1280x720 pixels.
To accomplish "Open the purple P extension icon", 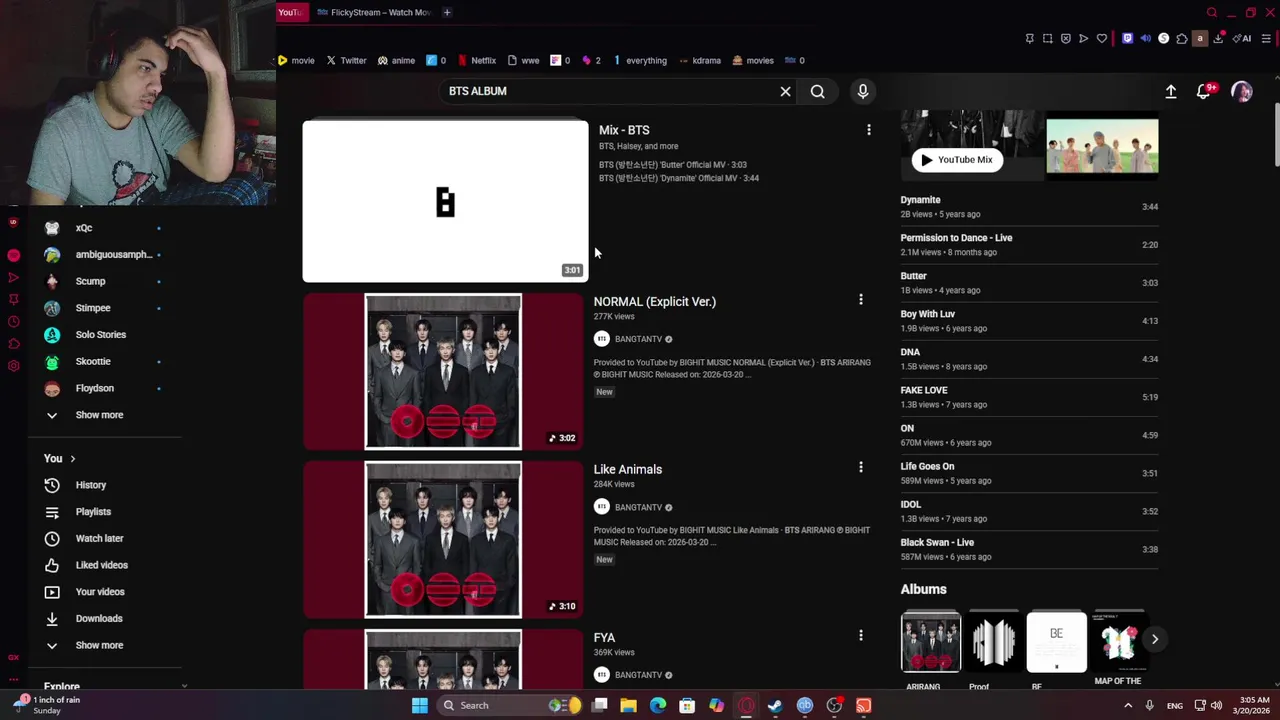I will click(x=1128, y=39).
